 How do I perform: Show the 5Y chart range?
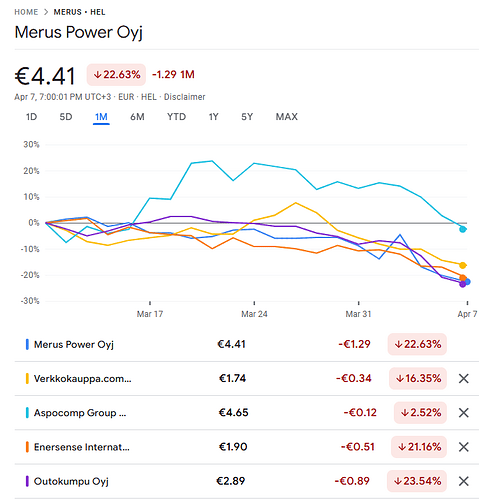[x=247, y=117]
